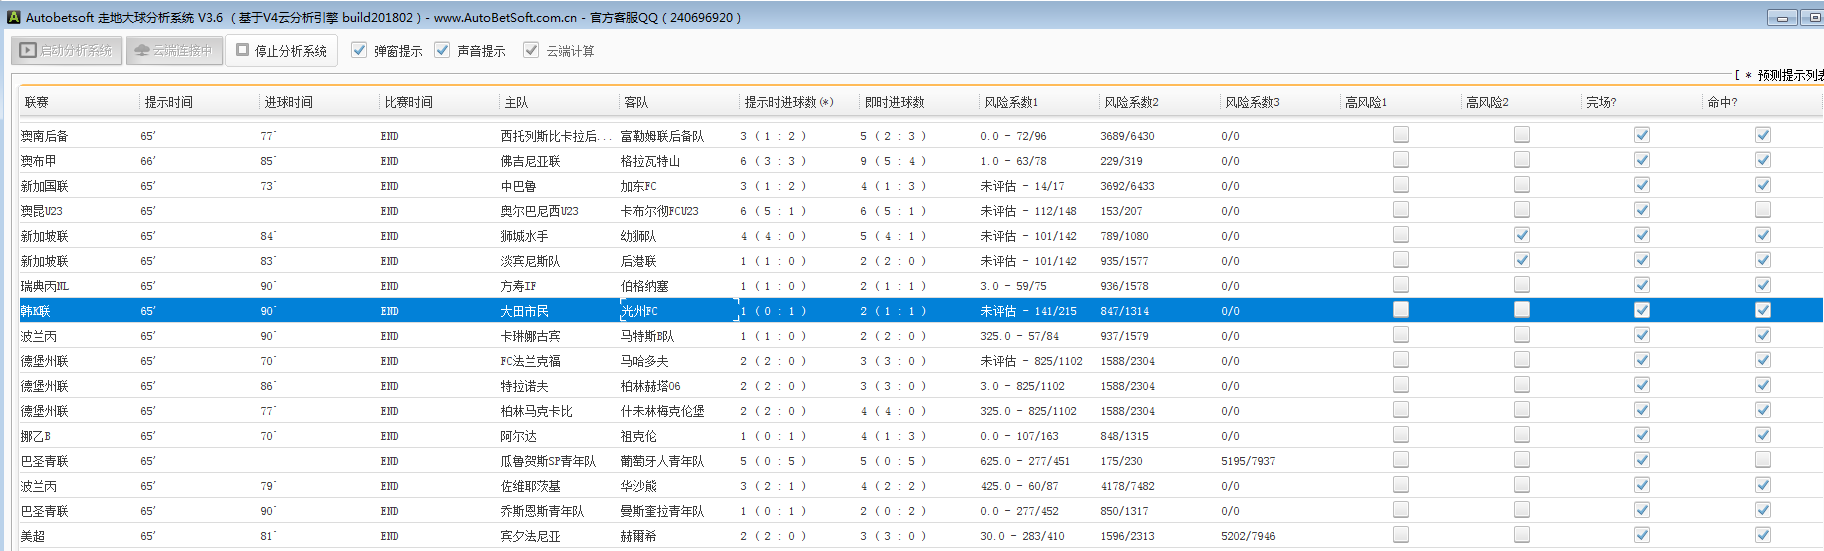Select the 瑞典丙NL match row
Screen dimensions: 1824x551
[x=45, y=286]
